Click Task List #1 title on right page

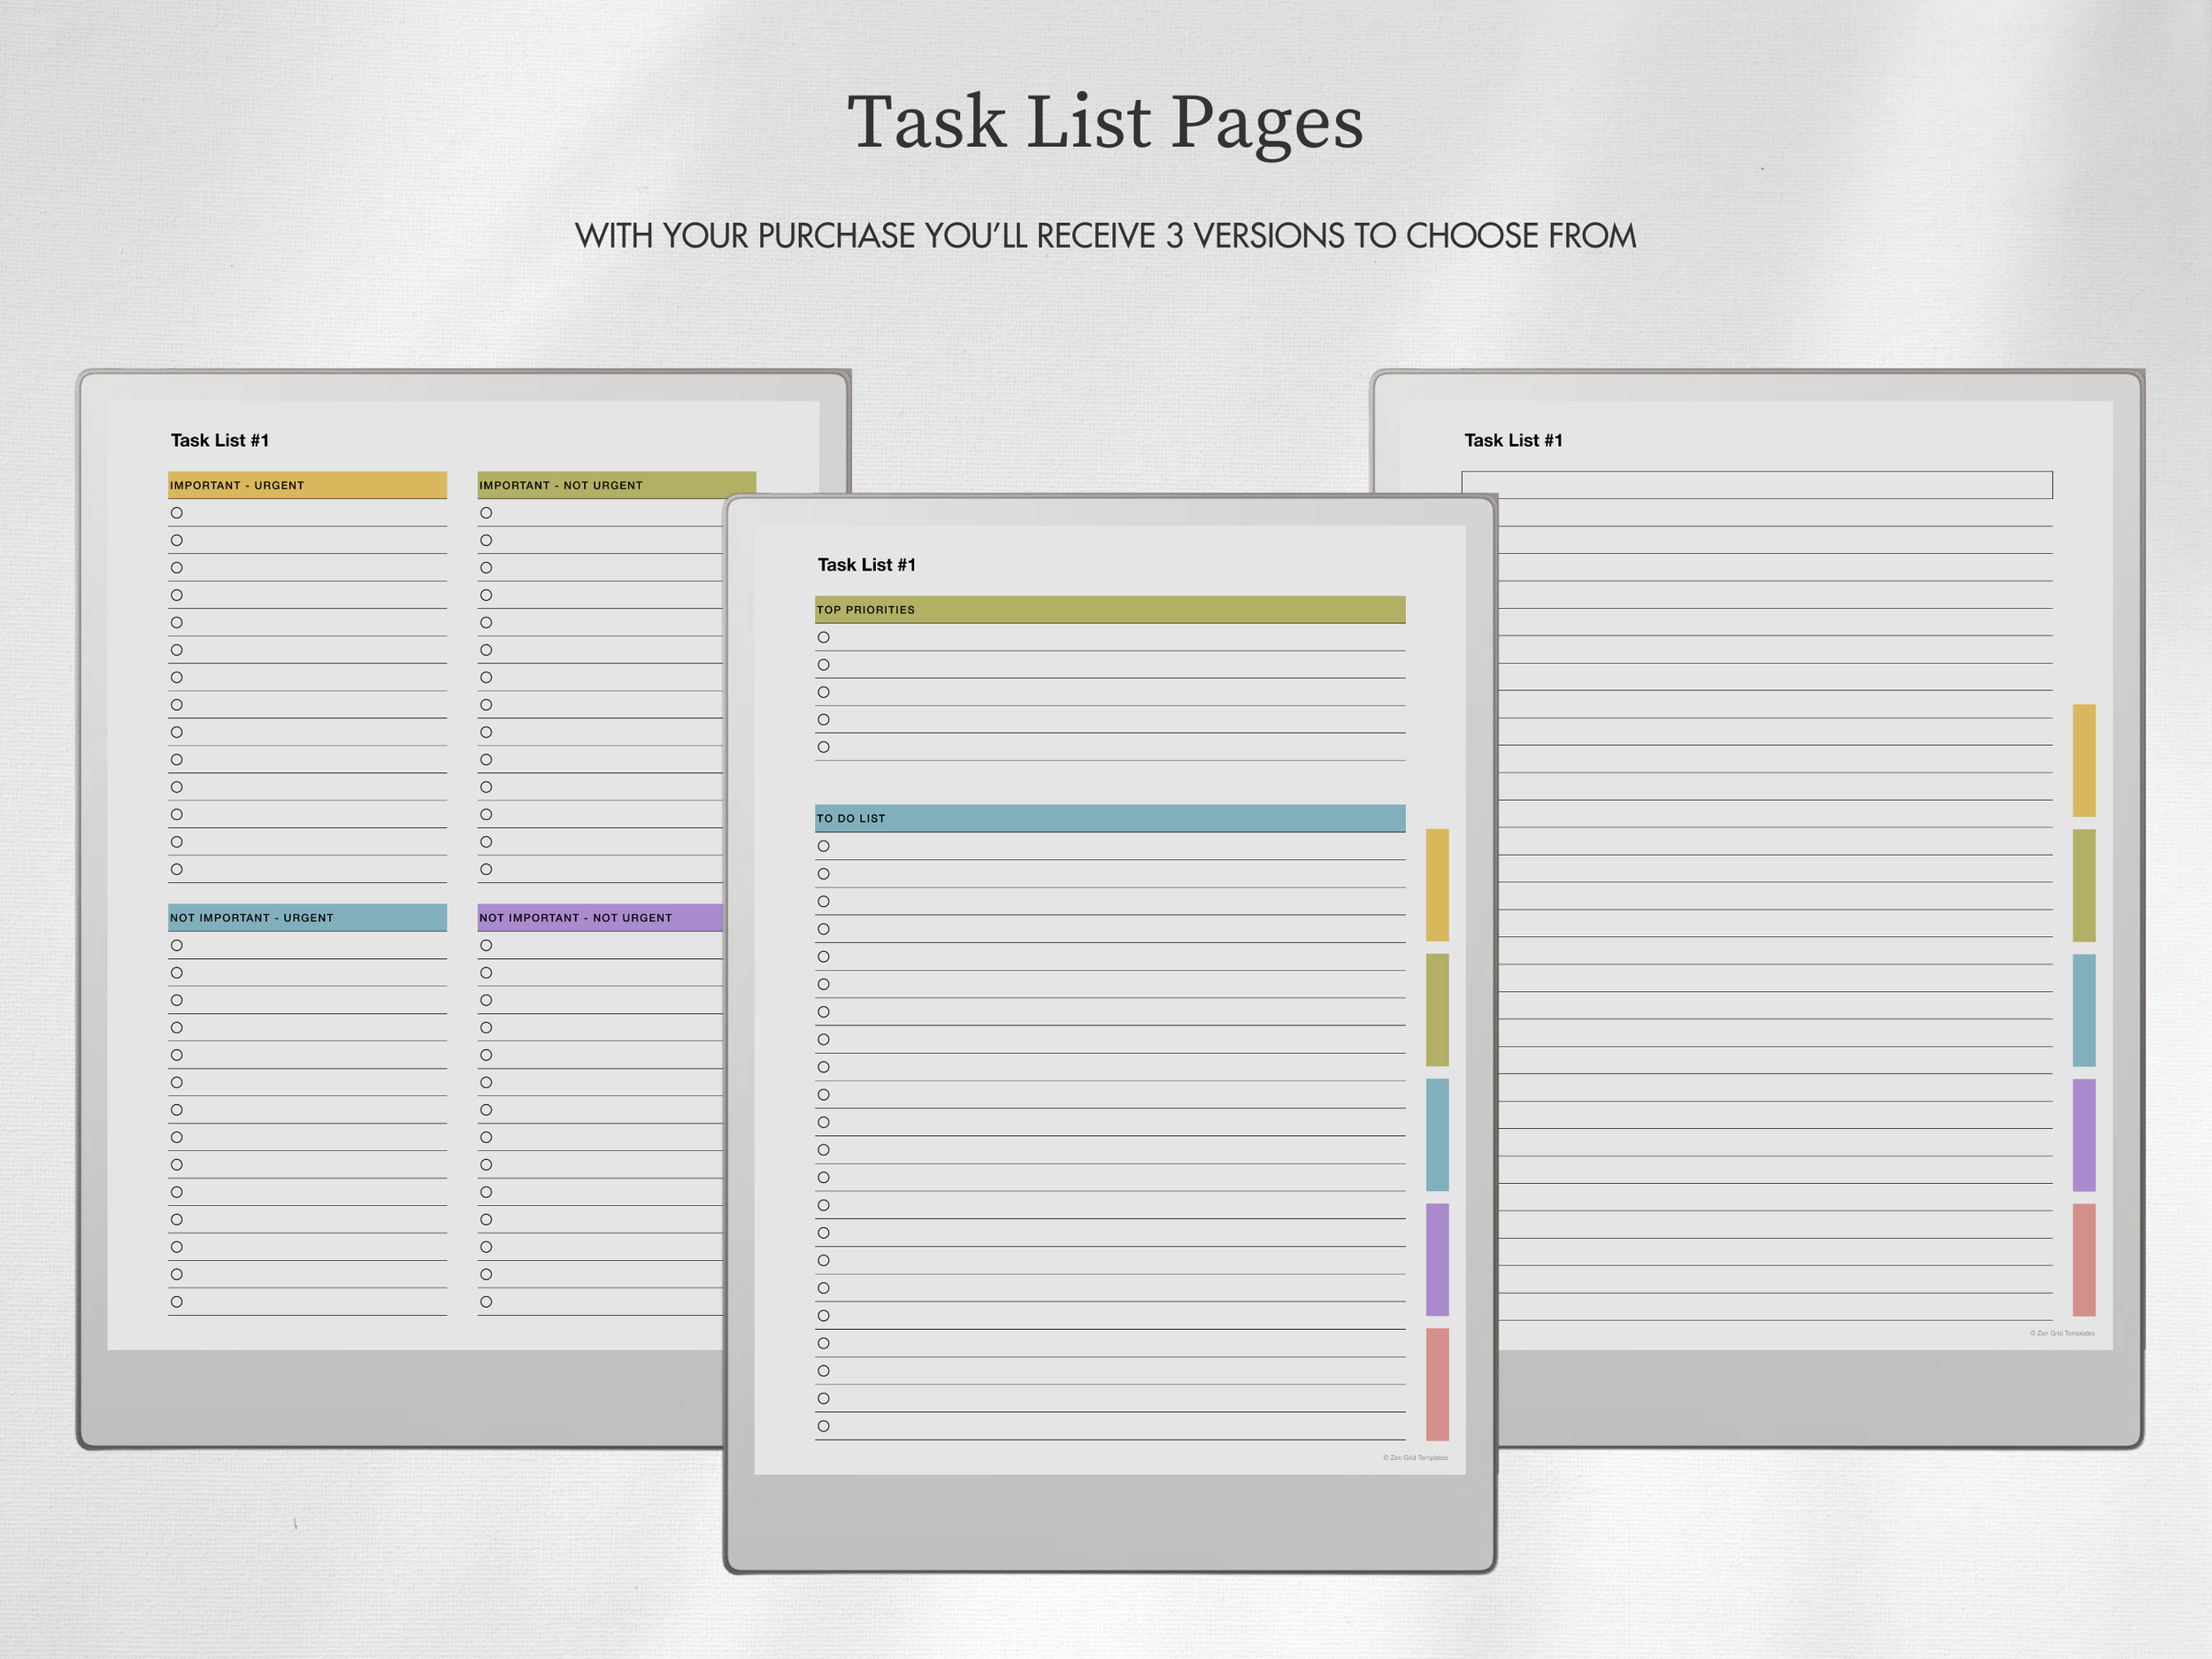pyautogui.click(x=1513, y=441)
